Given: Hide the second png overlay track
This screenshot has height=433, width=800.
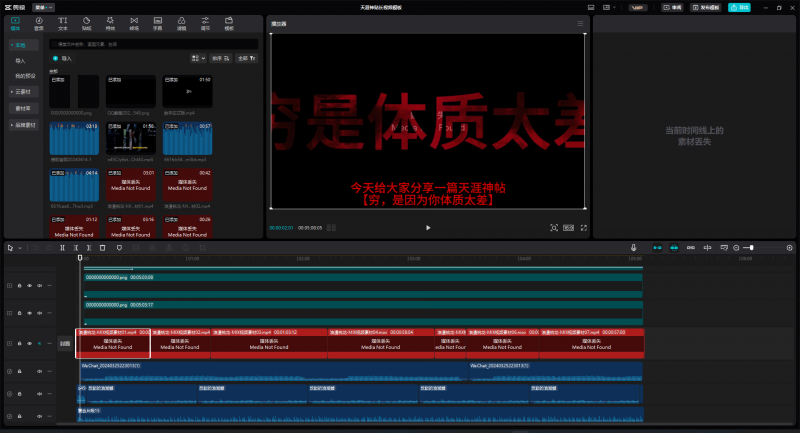Looking at the screenshot, I should click(29, 313).
